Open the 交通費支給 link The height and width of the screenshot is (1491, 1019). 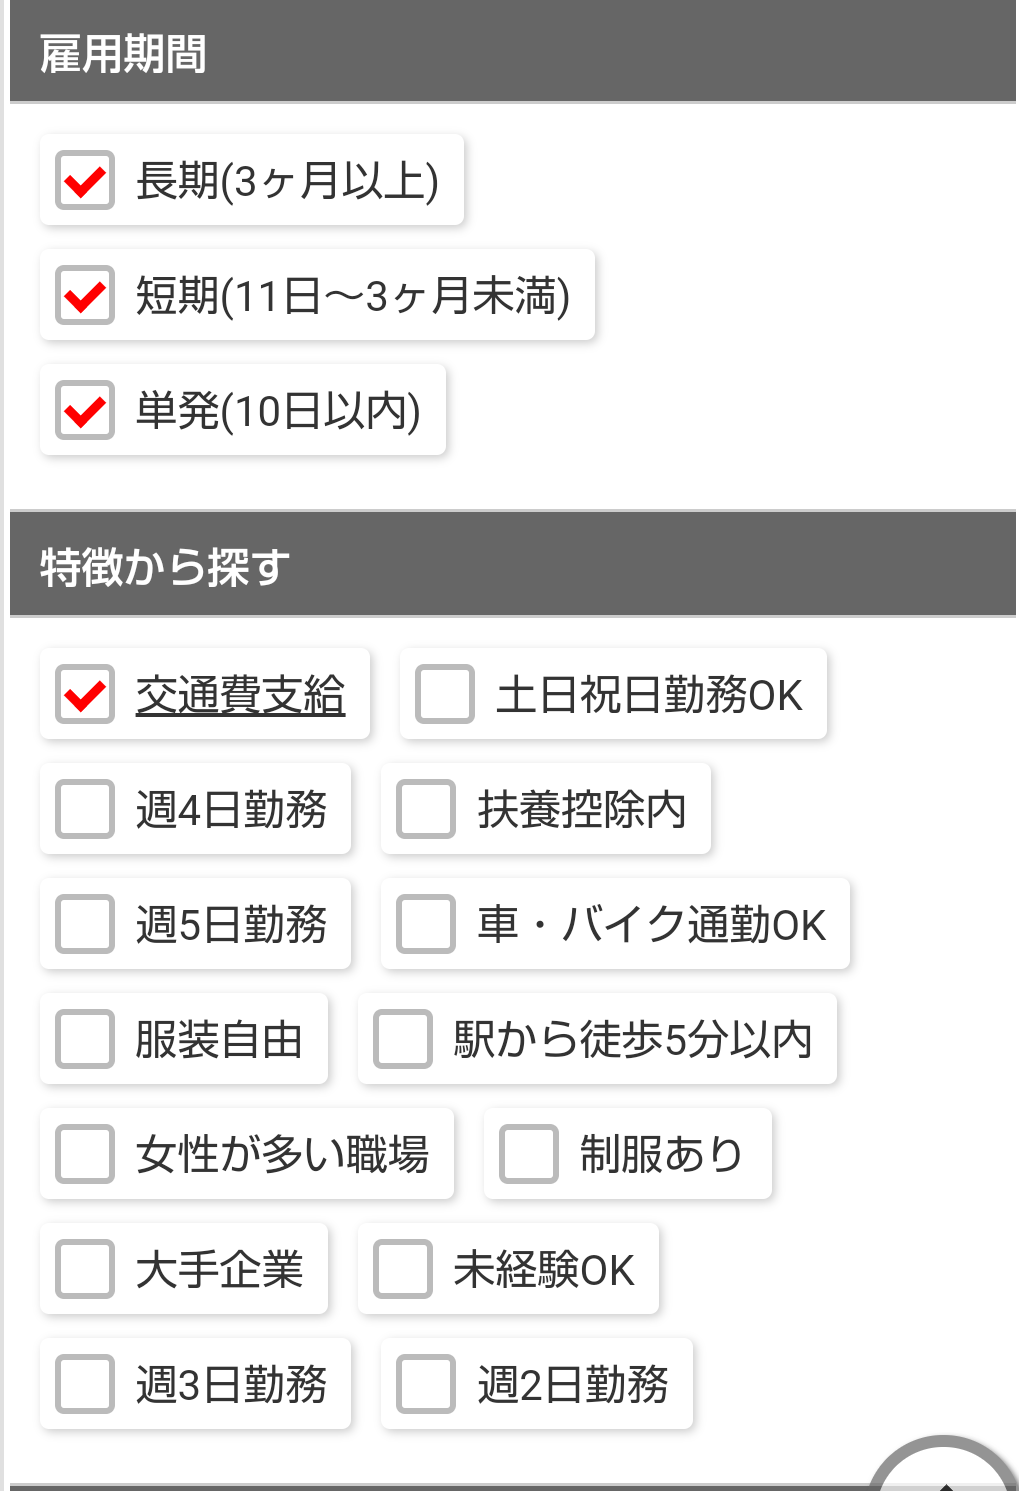240,695
